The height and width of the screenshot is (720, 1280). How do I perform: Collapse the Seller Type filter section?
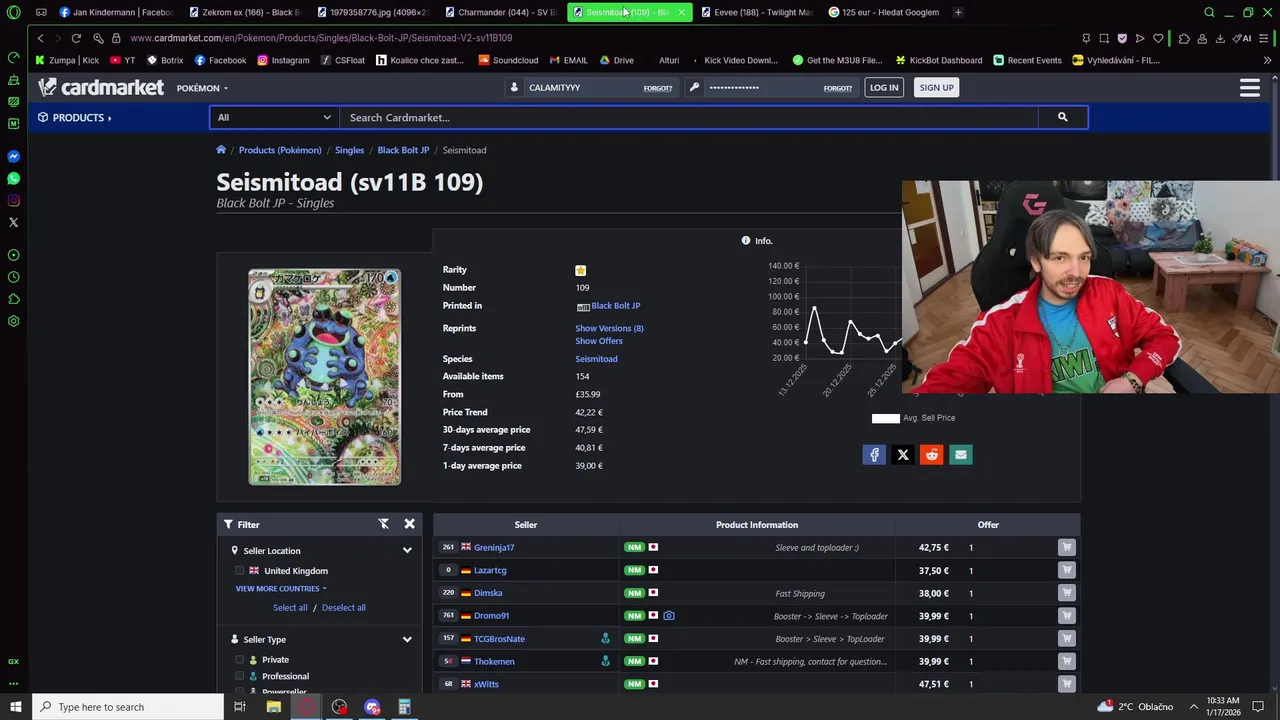[407, 640]
